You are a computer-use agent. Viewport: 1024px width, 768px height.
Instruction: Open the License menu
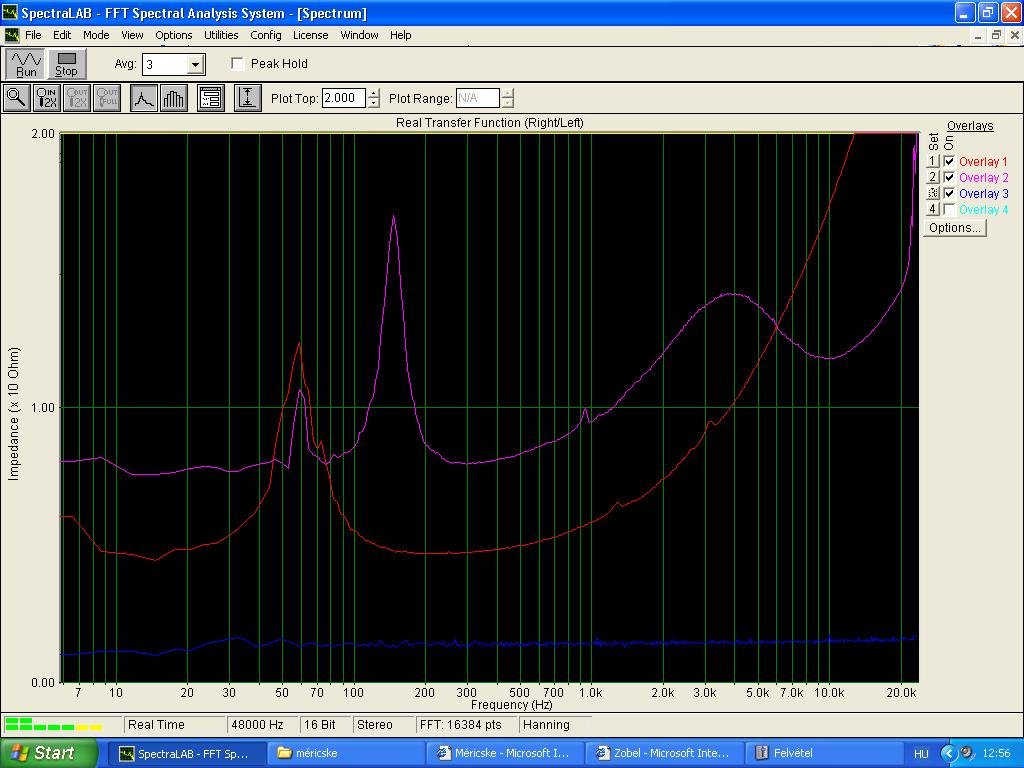point(310,35)
